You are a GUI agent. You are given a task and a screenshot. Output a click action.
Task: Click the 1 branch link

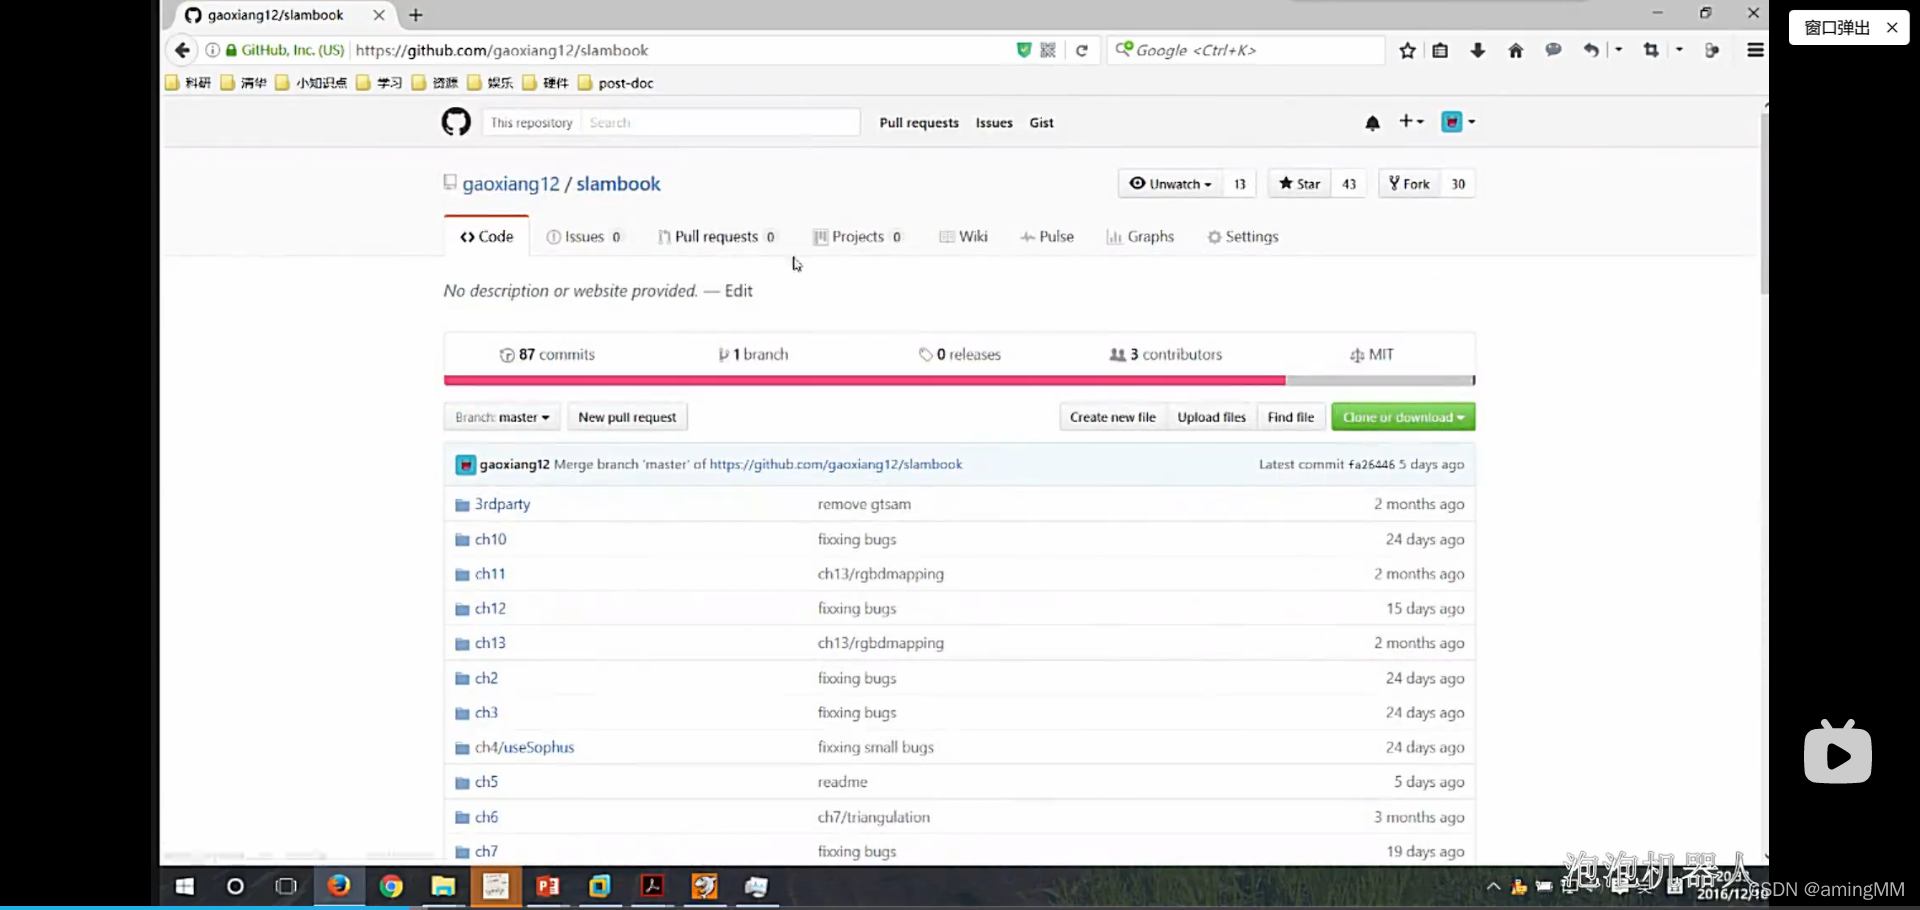[x=754, y=355]
